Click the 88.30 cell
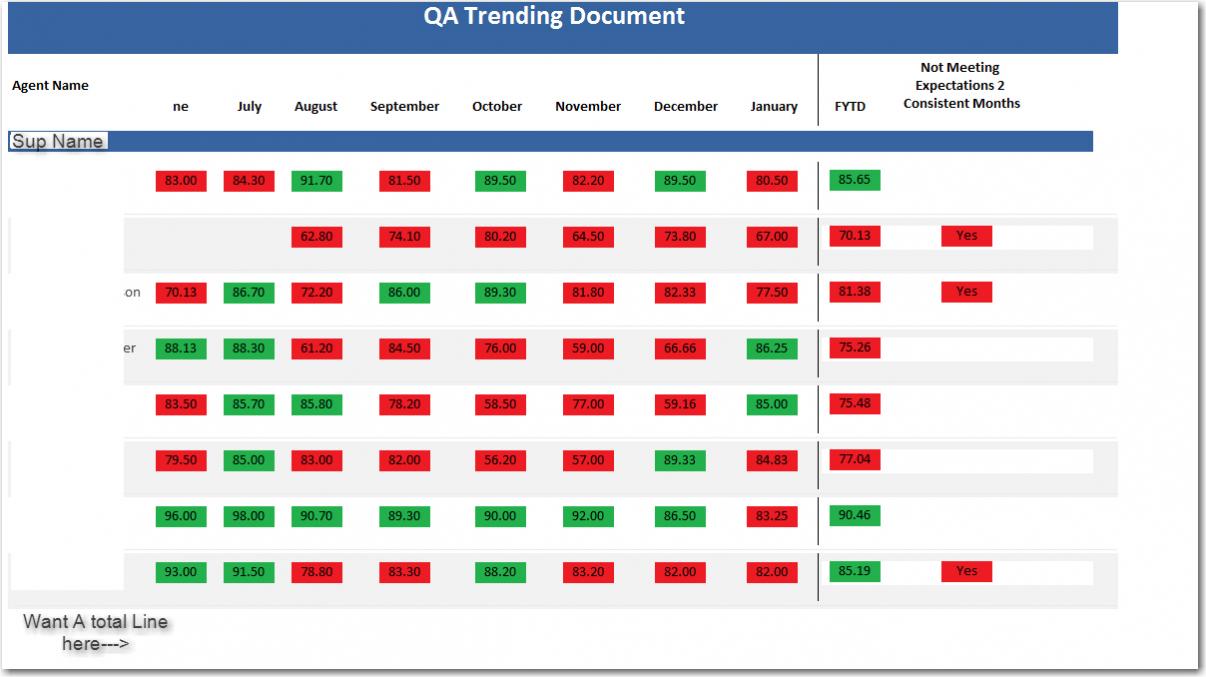1206x677 pixels. pos(249,349)
